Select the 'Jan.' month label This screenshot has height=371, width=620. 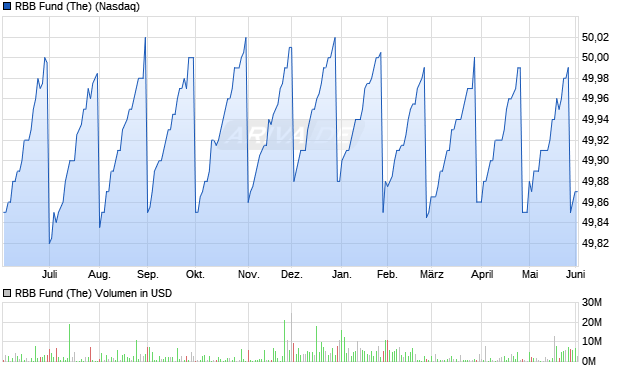342,274
